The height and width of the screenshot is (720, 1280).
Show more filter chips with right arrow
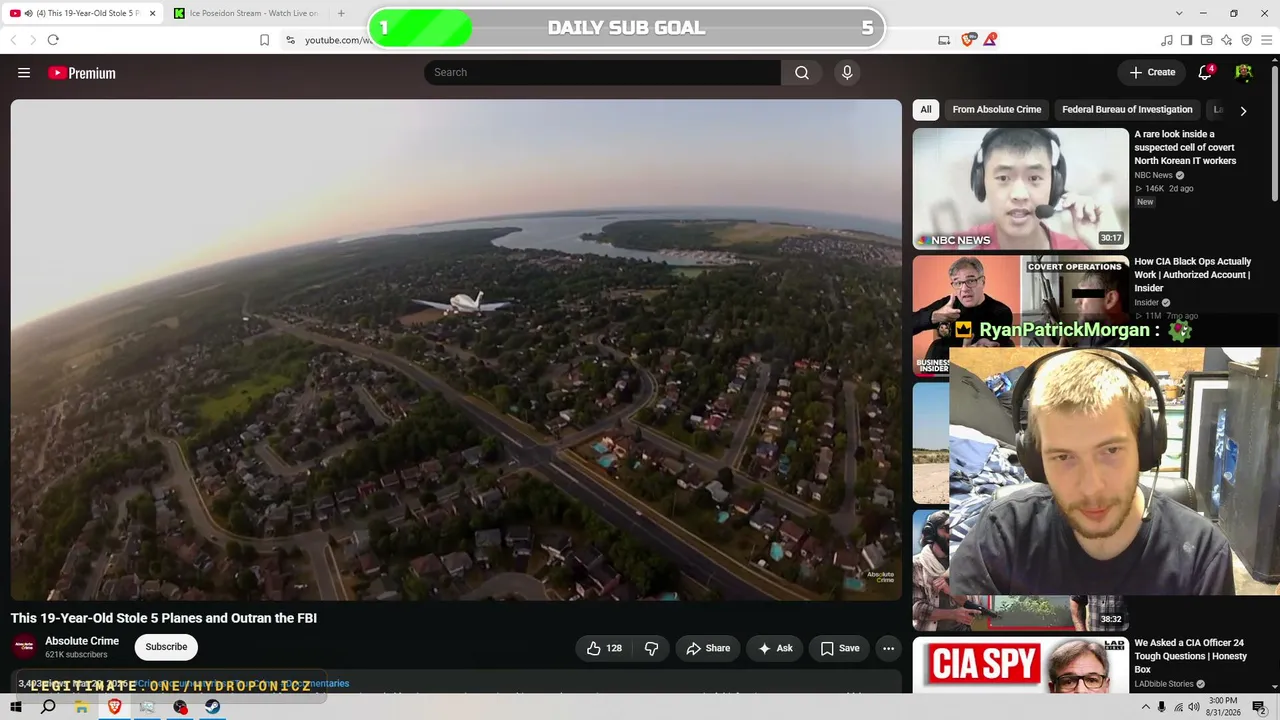[x=1243, y=110]
